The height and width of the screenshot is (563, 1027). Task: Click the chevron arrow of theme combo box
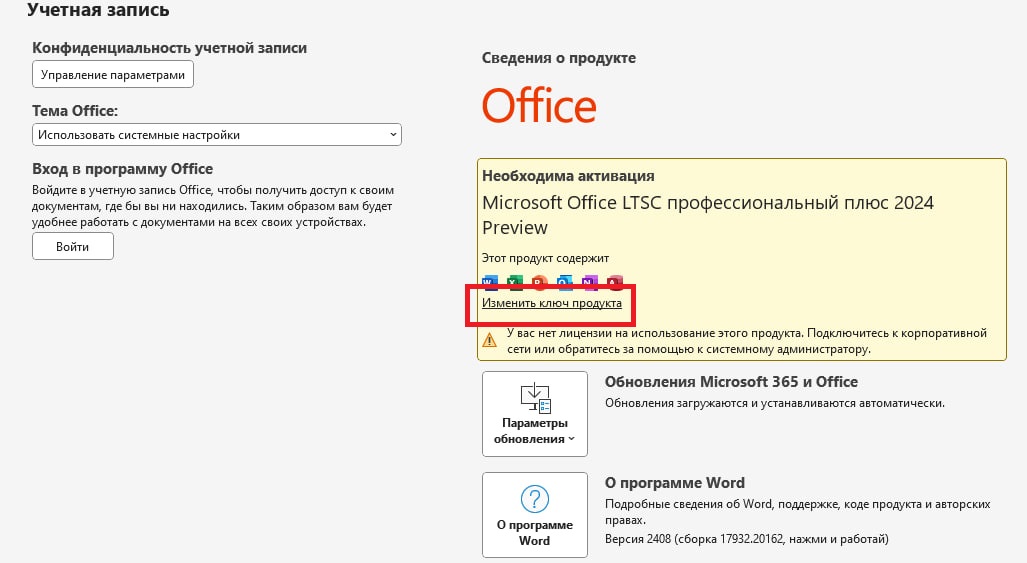tap(393, 135)
